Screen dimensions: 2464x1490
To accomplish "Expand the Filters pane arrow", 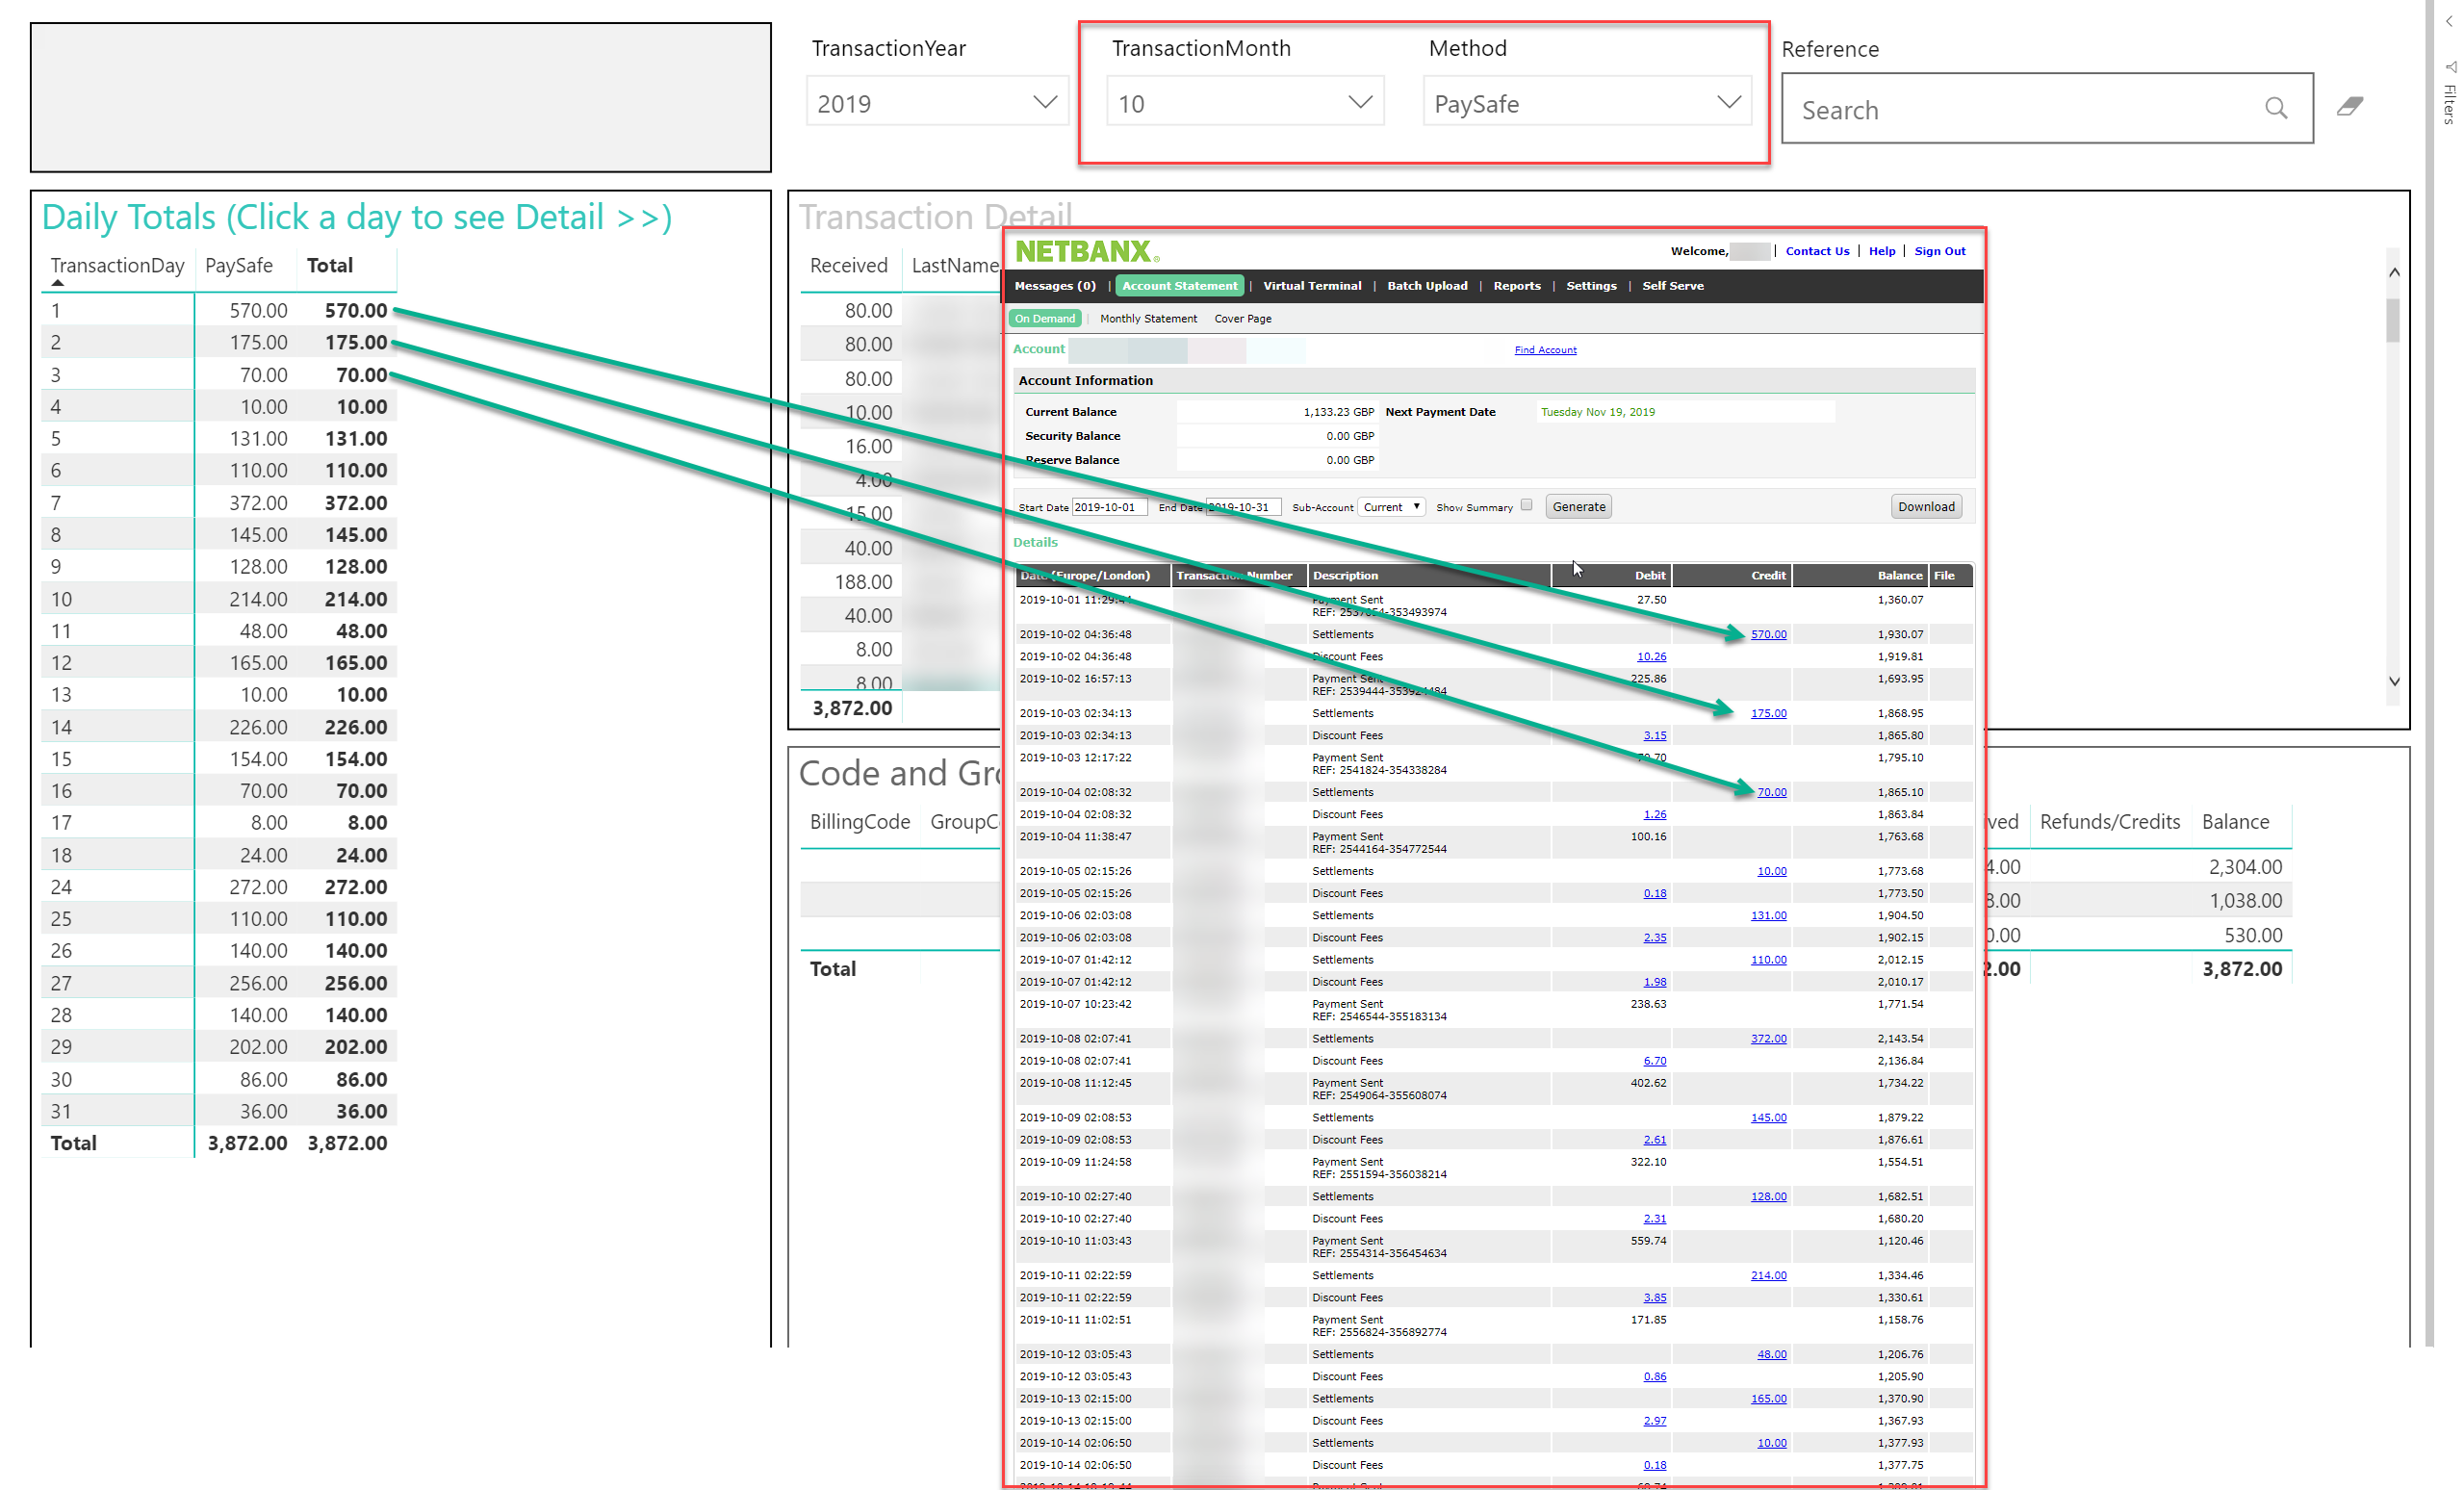I will click(x=2449, y=21).
